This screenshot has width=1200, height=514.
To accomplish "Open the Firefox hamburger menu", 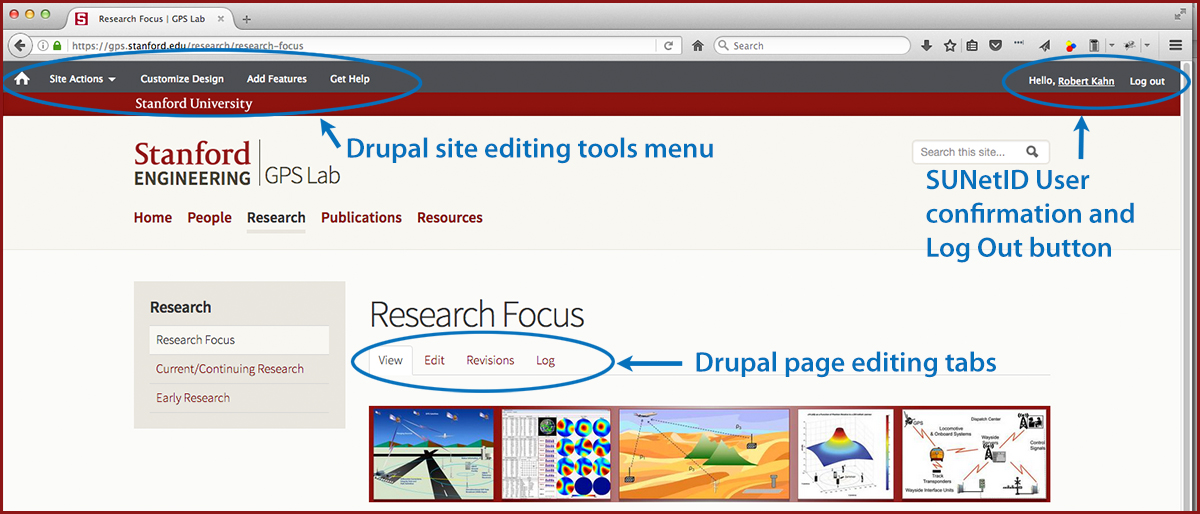I will [1176, 45].
